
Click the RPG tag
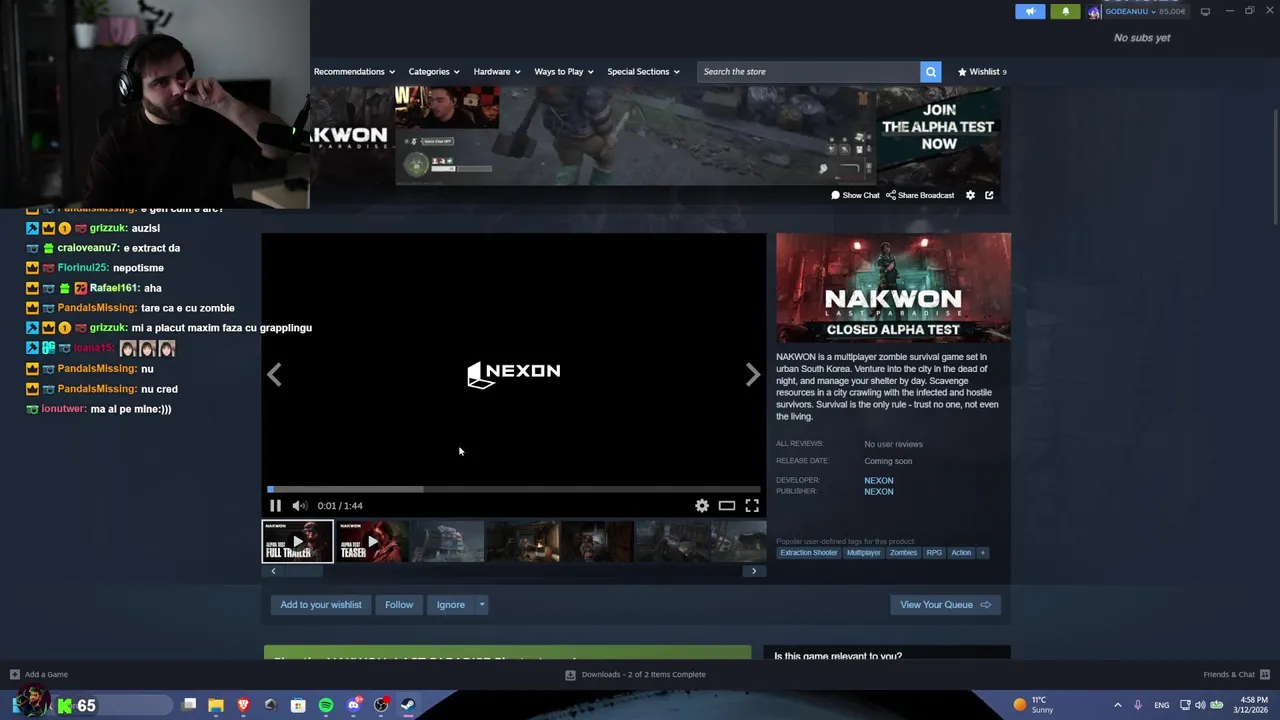934,553
